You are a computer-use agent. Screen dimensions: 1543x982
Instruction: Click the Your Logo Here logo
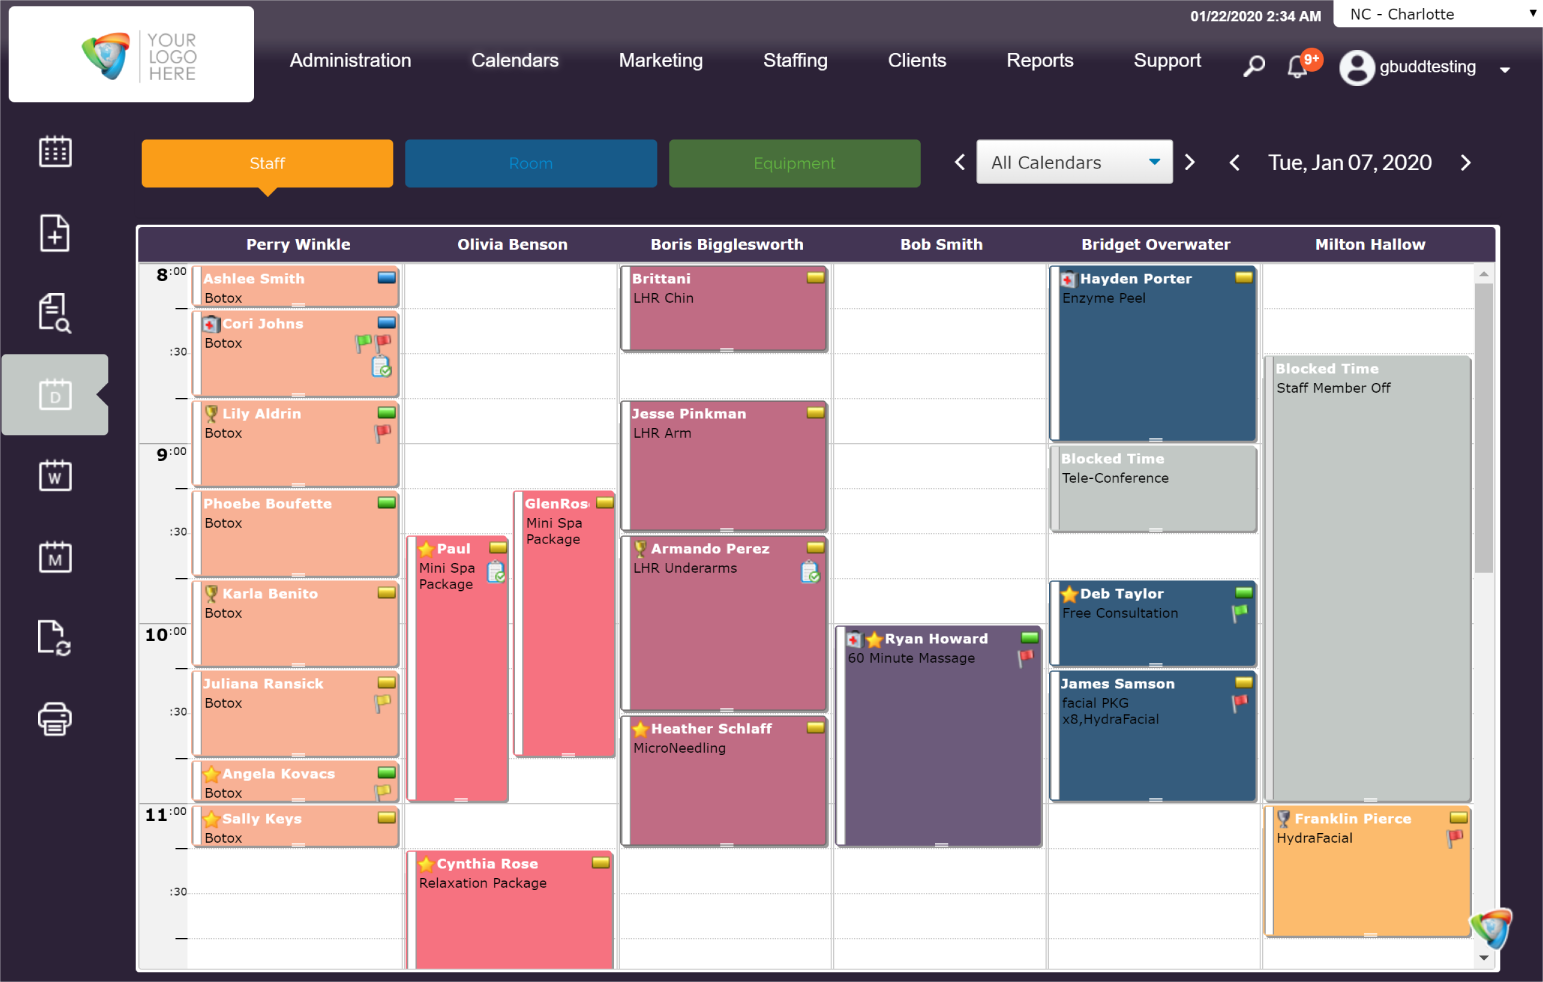coord(131,54)
